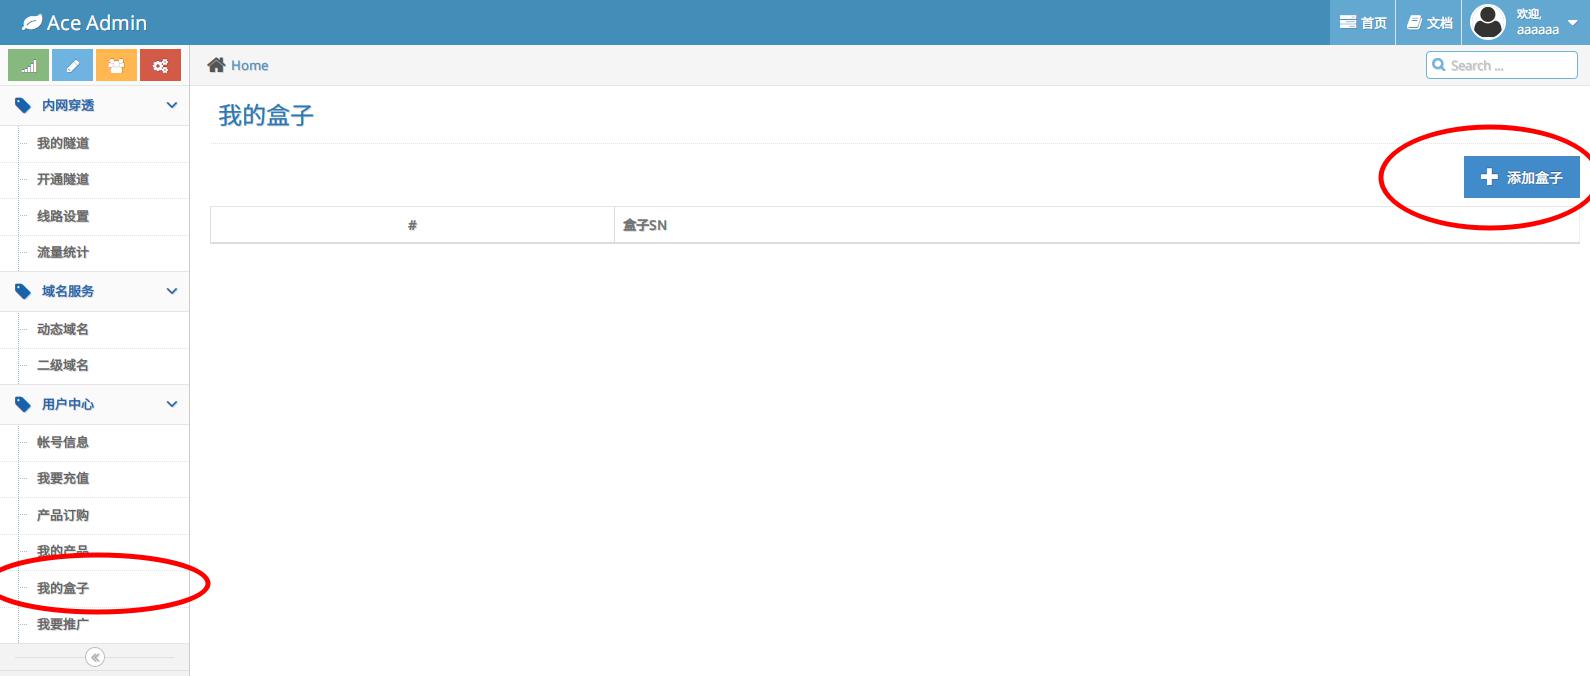Click the orange users shortcut icon

point(116,66)
